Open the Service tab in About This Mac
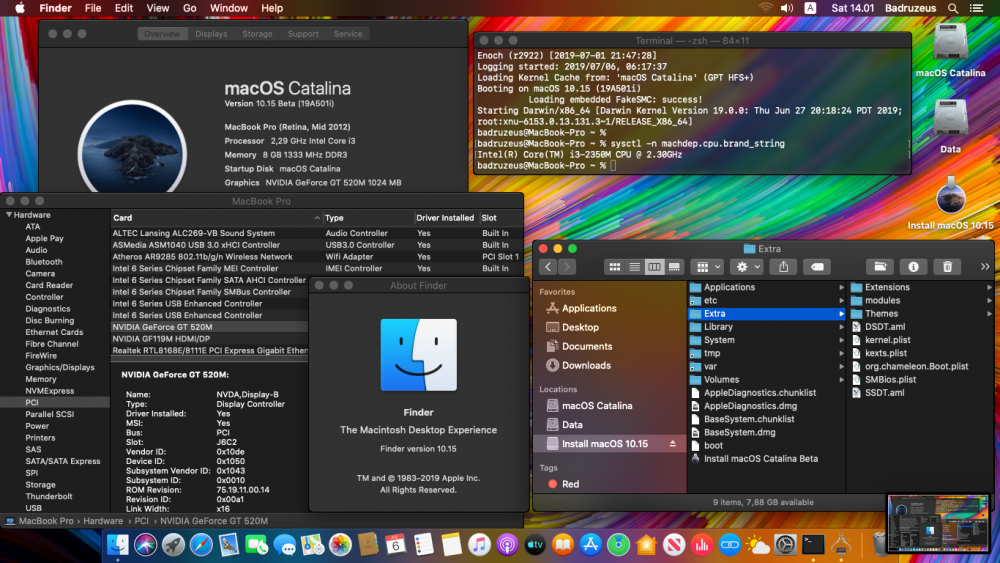This screenshot has height=563, width=1000. pyautogui.click(x=348, y=34)
